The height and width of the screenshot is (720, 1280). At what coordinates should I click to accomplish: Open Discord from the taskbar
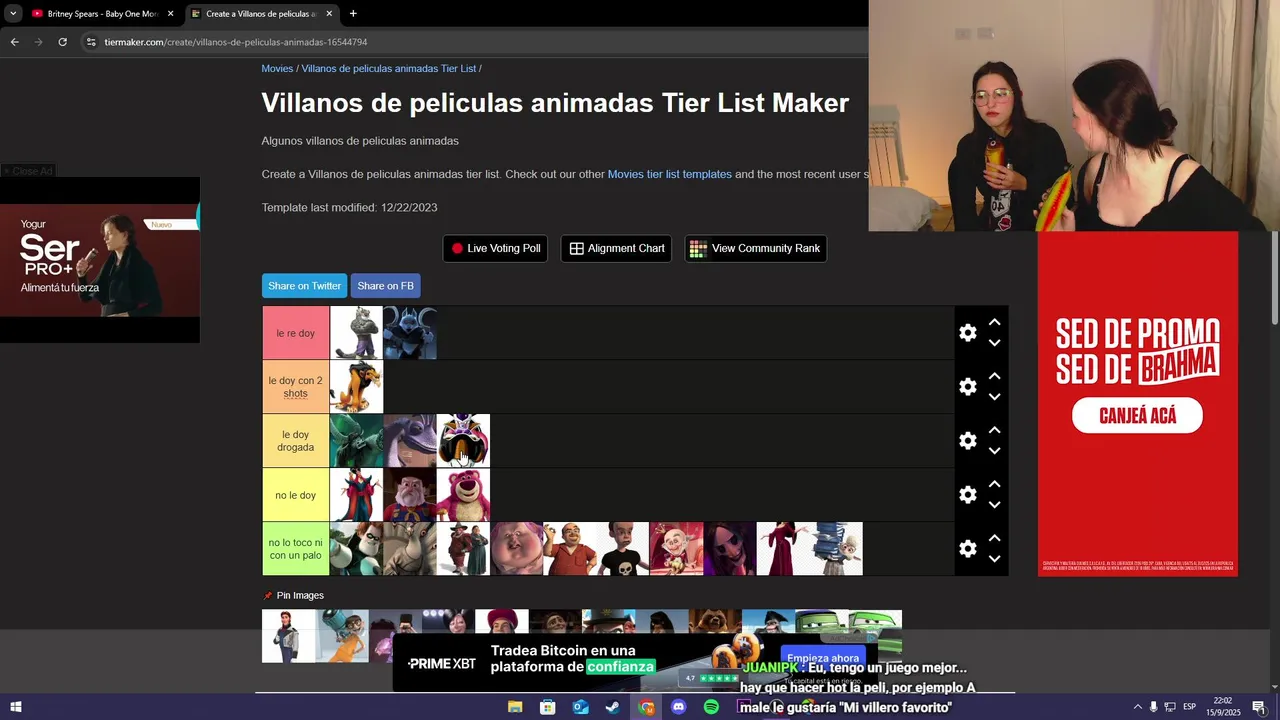pos(679,707)
